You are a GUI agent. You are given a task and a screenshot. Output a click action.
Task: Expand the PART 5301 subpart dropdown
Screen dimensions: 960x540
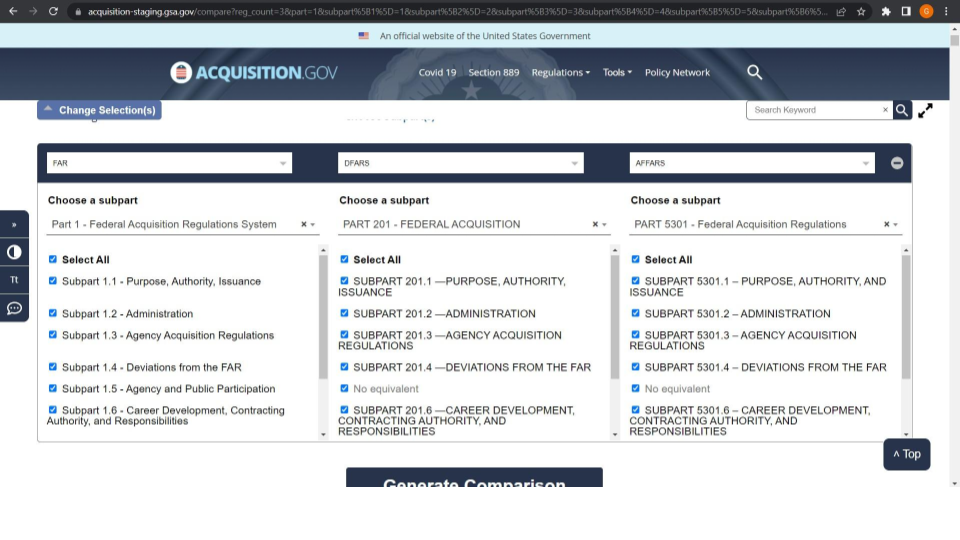click(x=895, y=225)
